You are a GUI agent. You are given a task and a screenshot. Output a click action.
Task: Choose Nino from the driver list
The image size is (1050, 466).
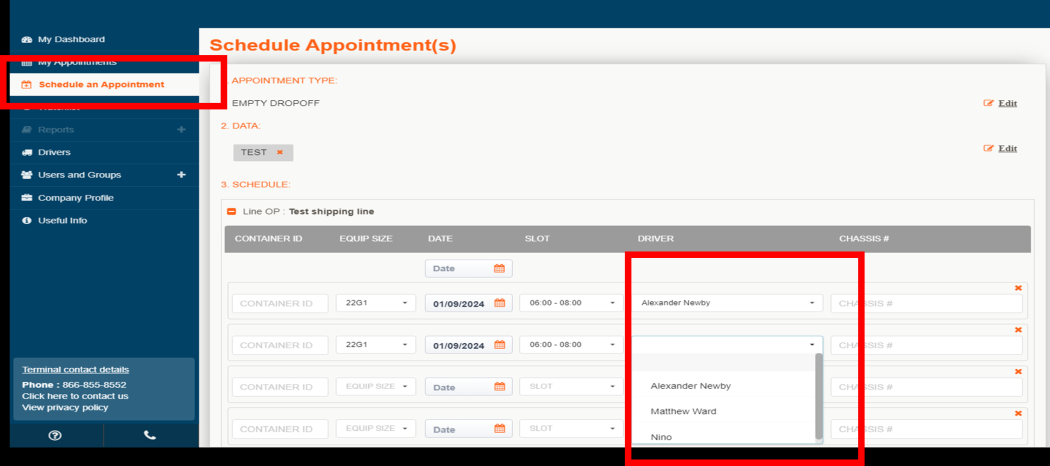tap(661, 437)
